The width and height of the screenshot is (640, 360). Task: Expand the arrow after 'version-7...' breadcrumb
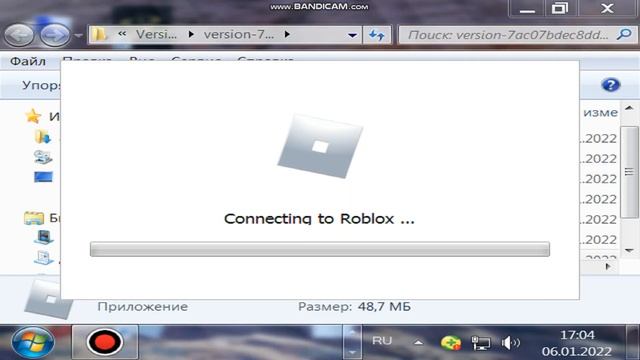point(287,35)
